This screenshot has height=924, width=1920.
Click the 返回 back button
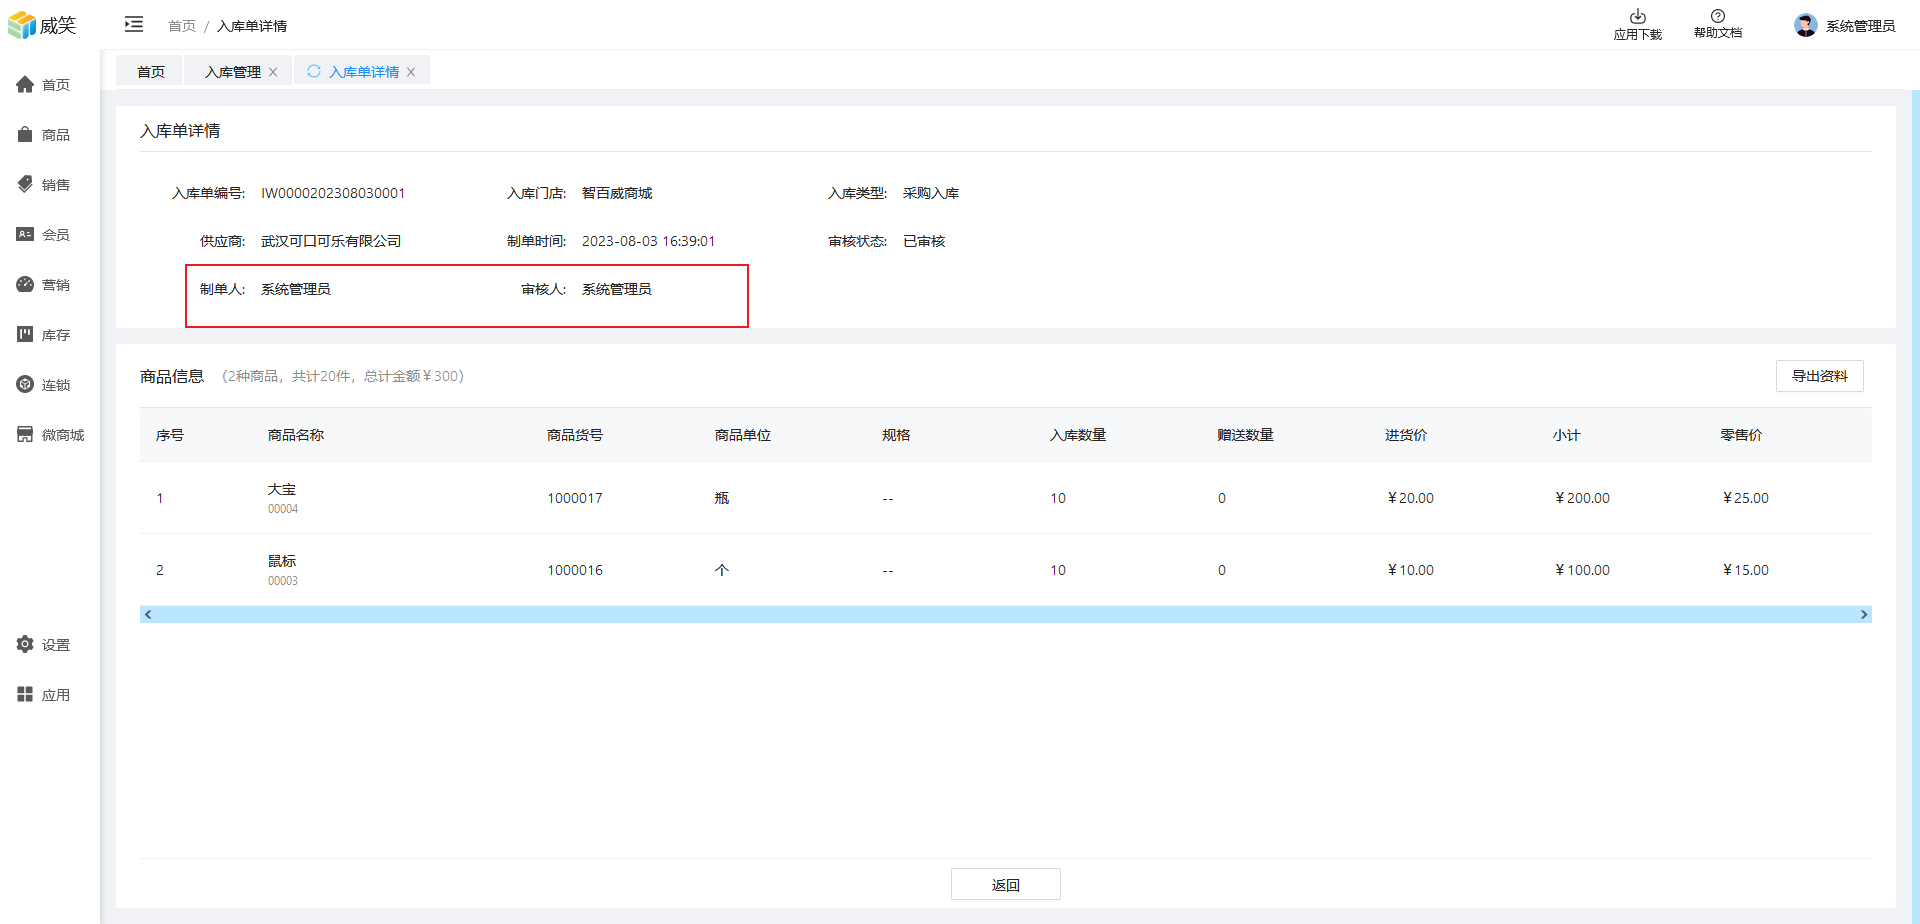point(1005,885)
